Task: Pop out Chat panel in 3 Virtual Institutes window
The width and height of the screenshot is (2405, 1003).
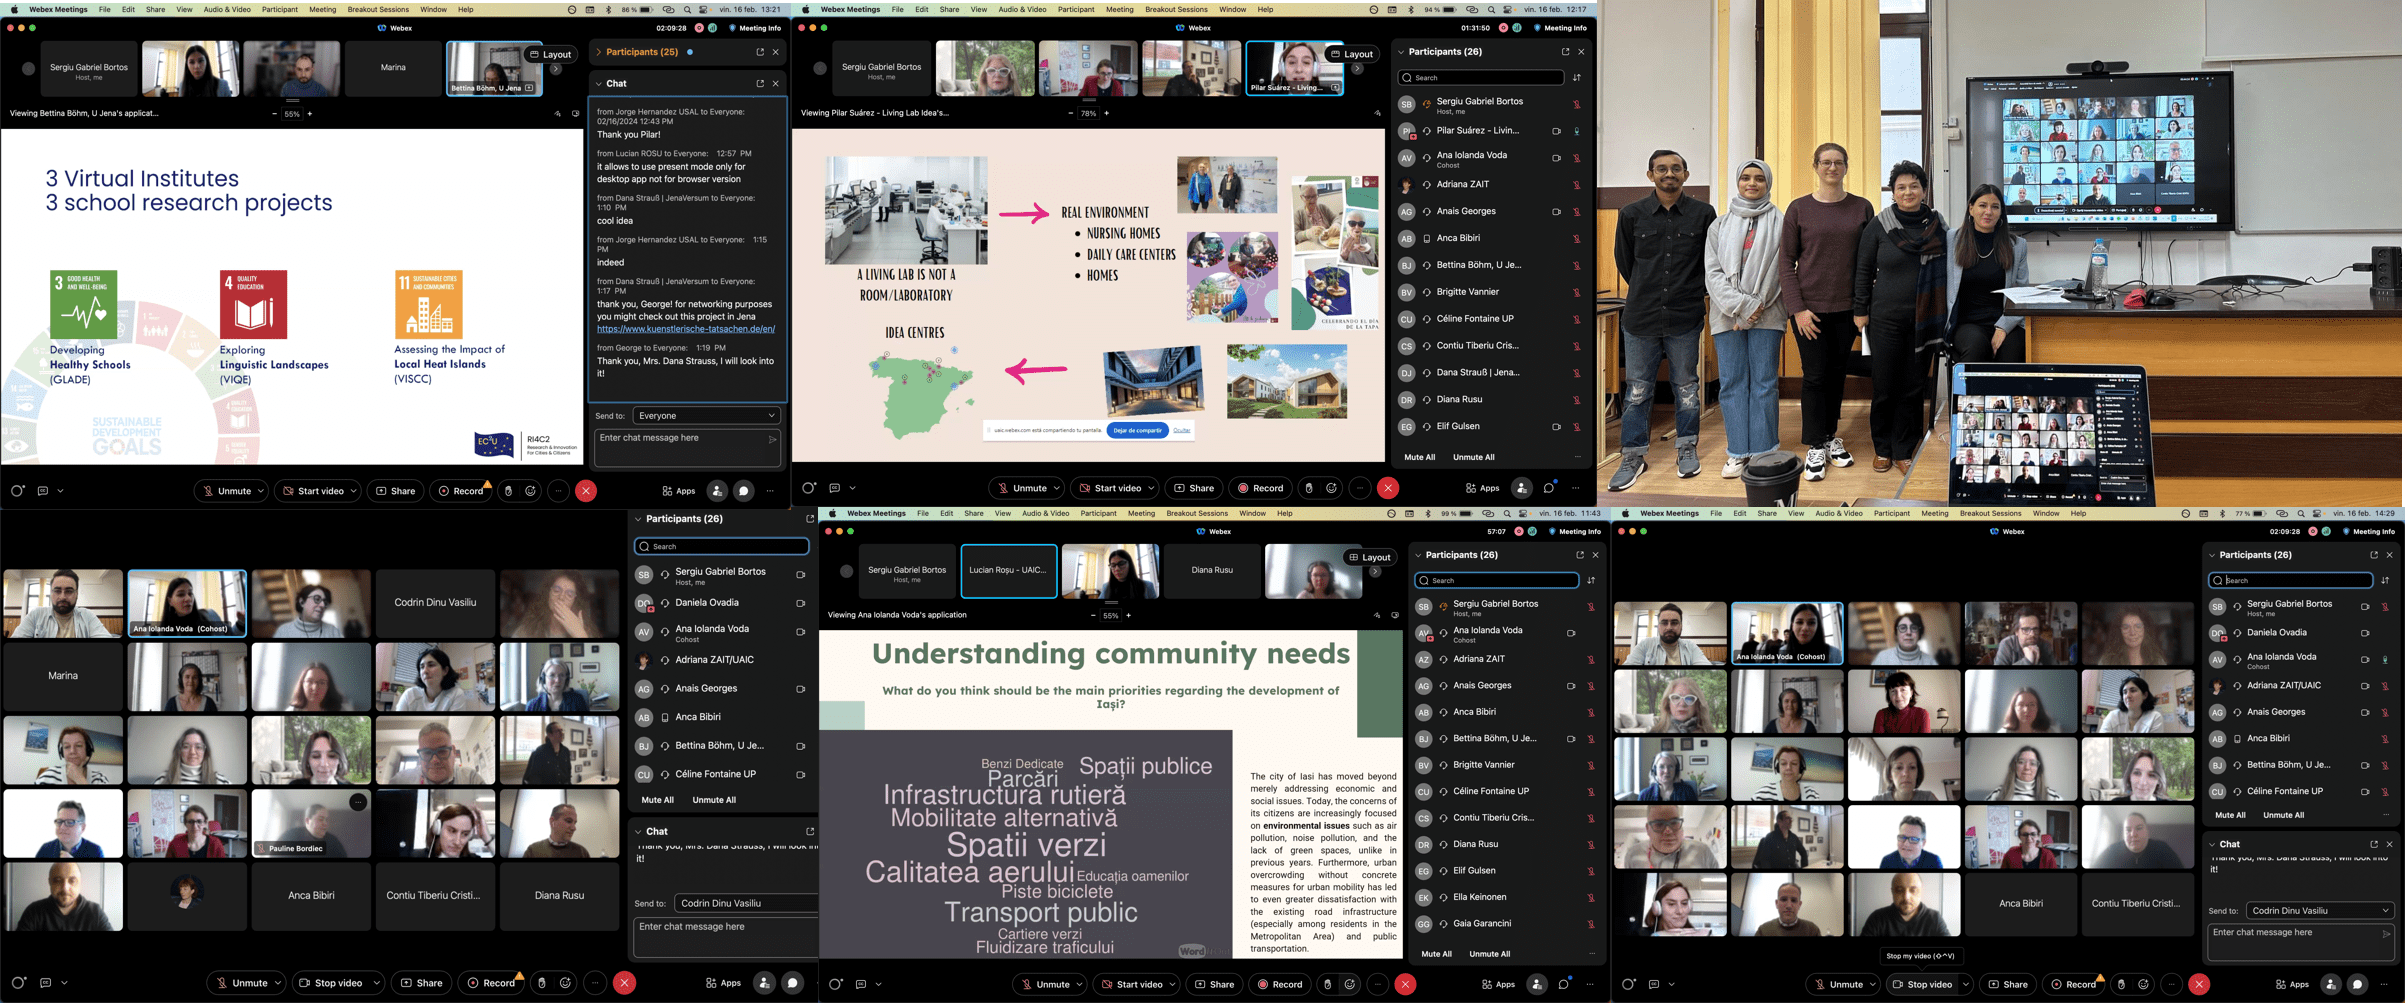Action: point(760,84)
